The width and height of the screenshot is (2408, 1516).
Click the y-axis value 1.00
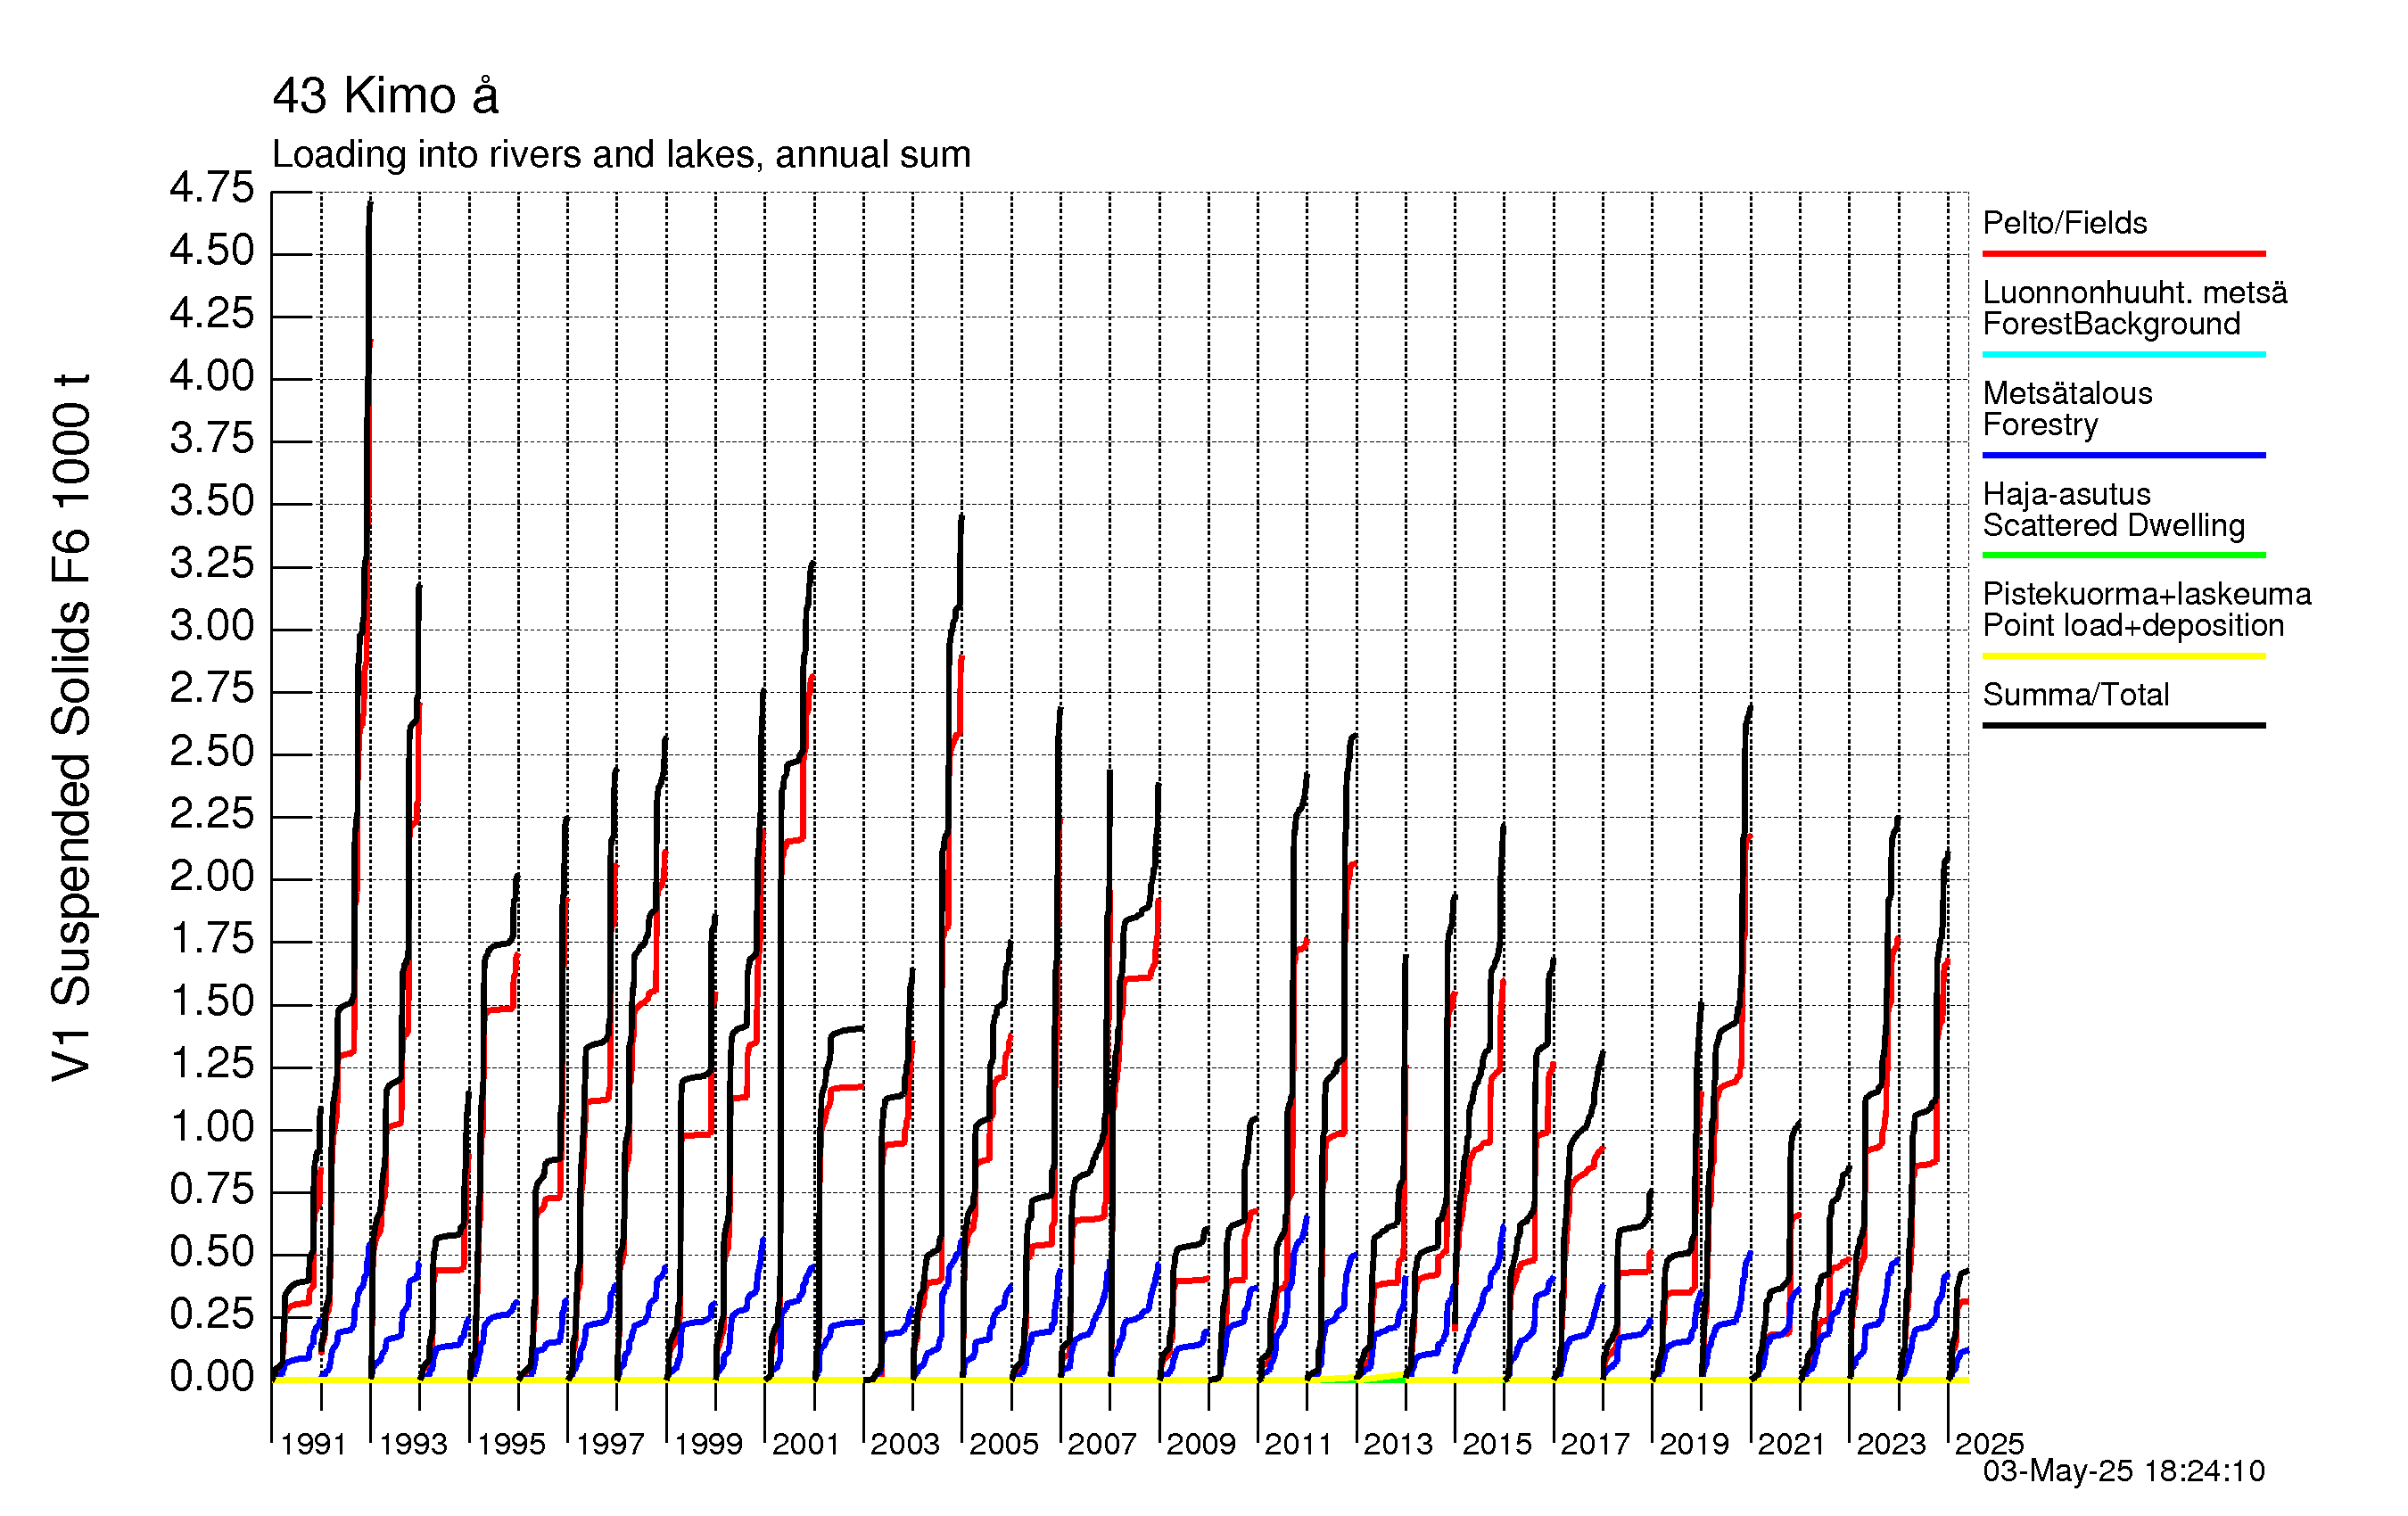click(x=212, y=1127)
